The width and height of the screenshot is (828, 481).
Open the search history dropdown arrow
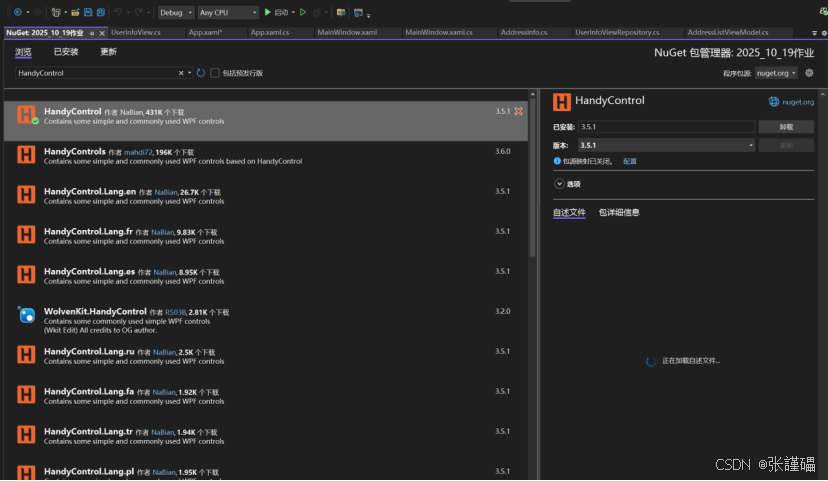click(x=190, y=73)
